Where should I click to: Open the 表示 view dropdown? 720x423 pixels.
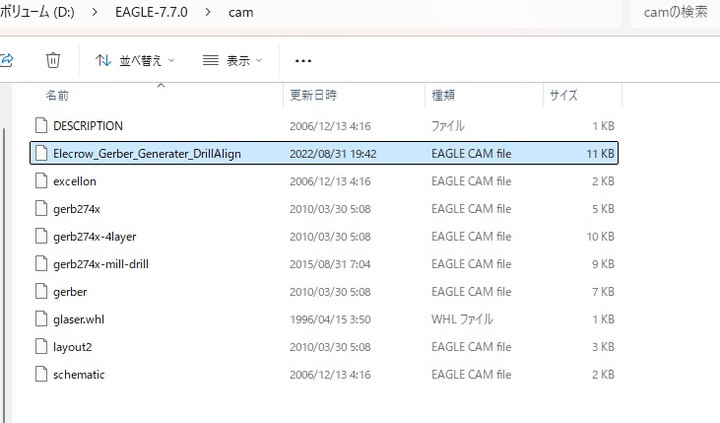[232, 60]
